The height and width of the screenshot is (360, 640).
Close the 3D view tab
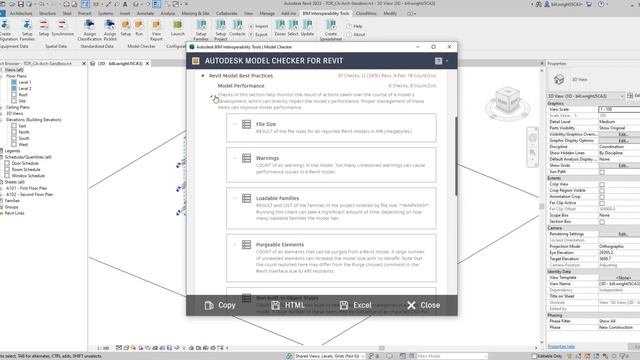(x=147, y=64)
